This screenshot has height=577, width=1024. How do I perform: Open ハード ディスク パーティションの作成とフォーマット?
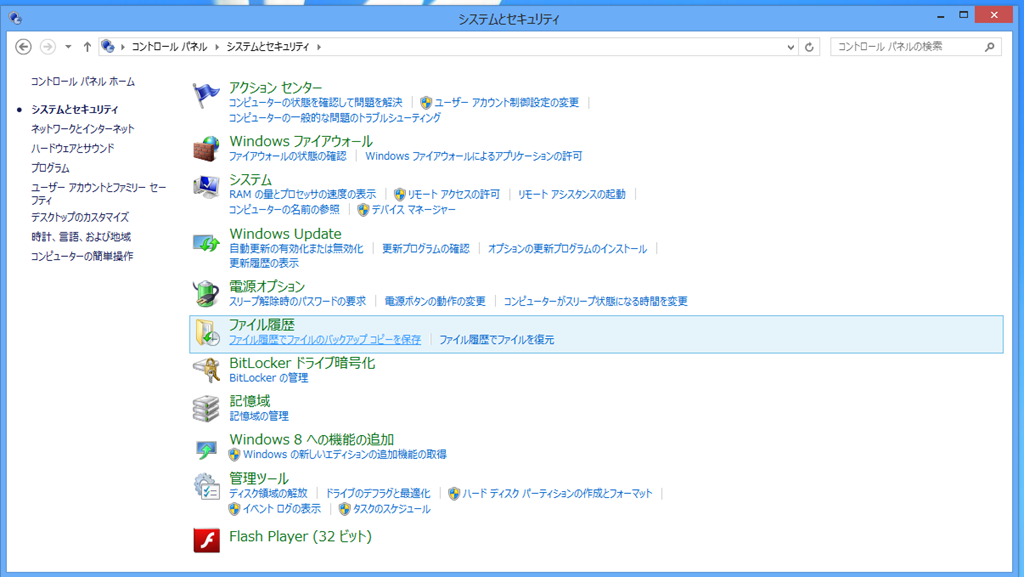(557, 493)
